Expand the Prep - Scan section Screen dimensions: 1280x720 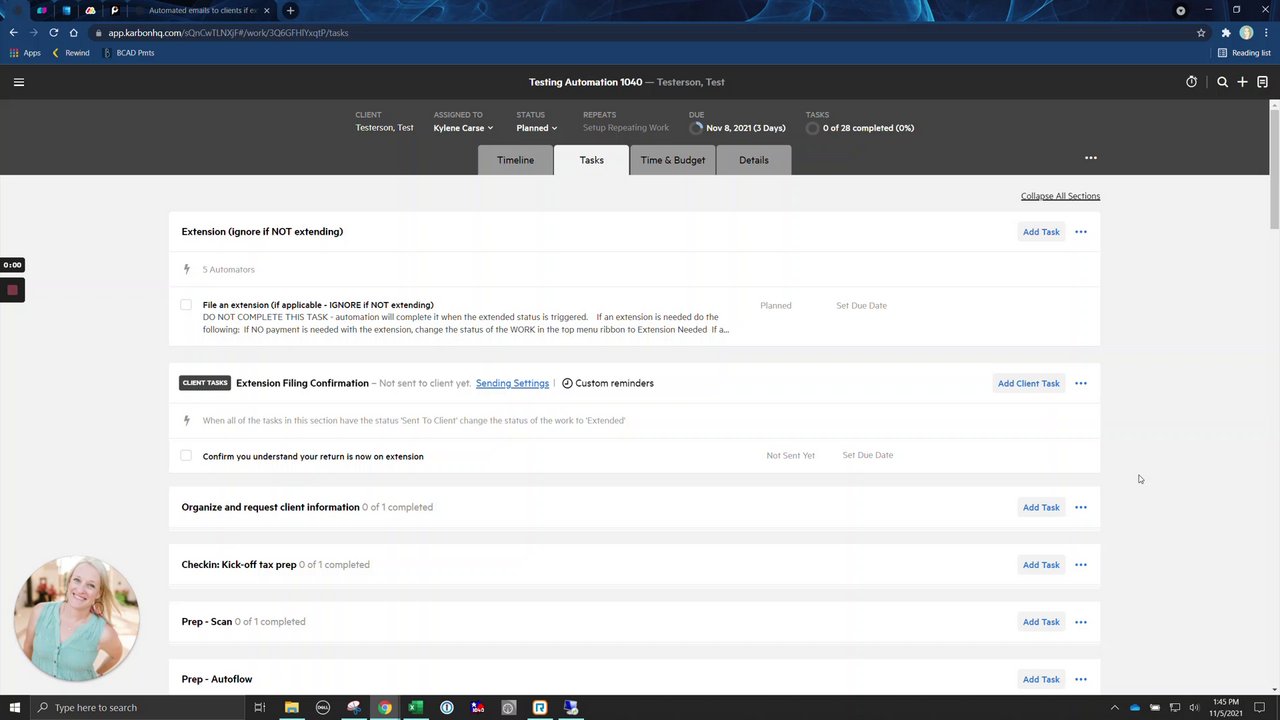click(x=207, y=622)
